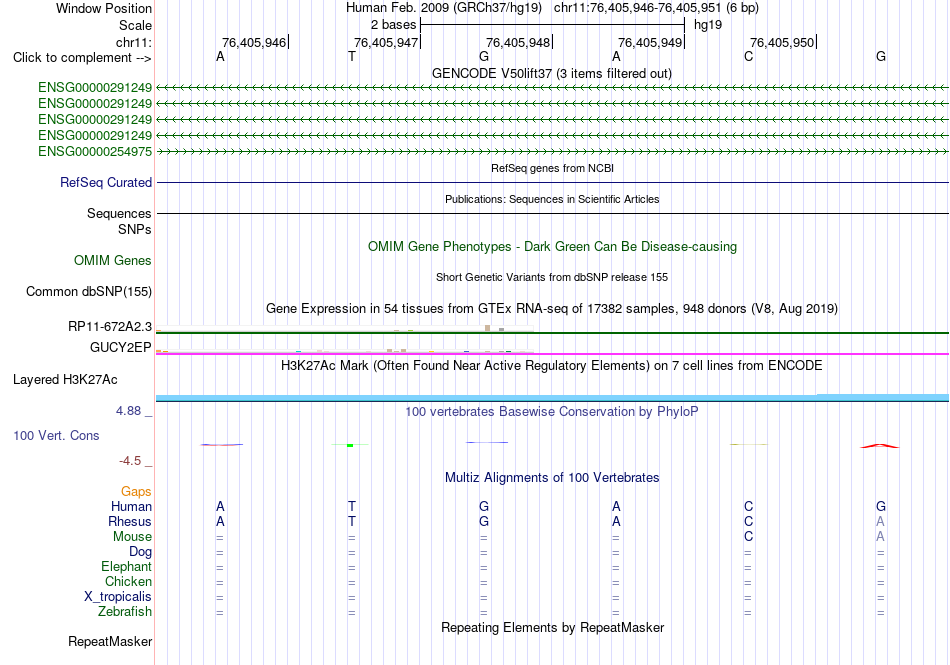The height and width of the screenshot is (665, 950).
Task: Open the RP11-672A2.3 GTEx gene label
Action: (110, 326)
